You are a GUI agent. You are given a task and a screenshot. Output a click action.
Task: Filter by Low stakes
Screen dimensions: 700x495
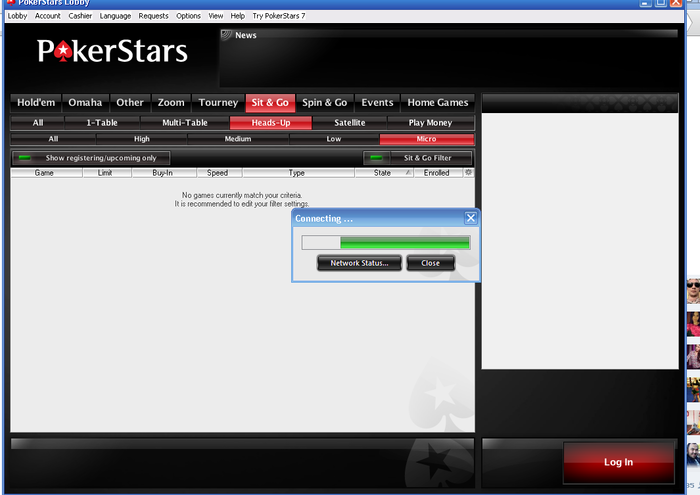tap(333, 139)
